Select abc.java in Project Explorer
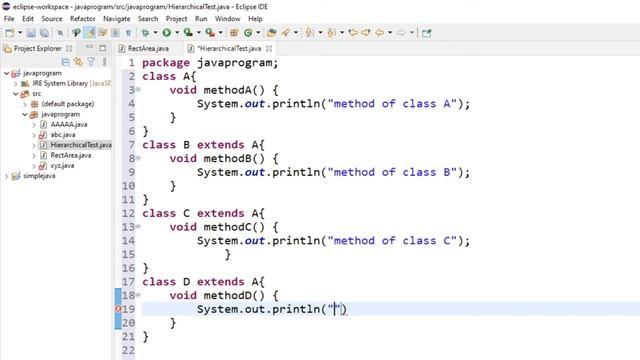This screenshot has height=360, width=640. pyautogui.click(x=62, y=135)
